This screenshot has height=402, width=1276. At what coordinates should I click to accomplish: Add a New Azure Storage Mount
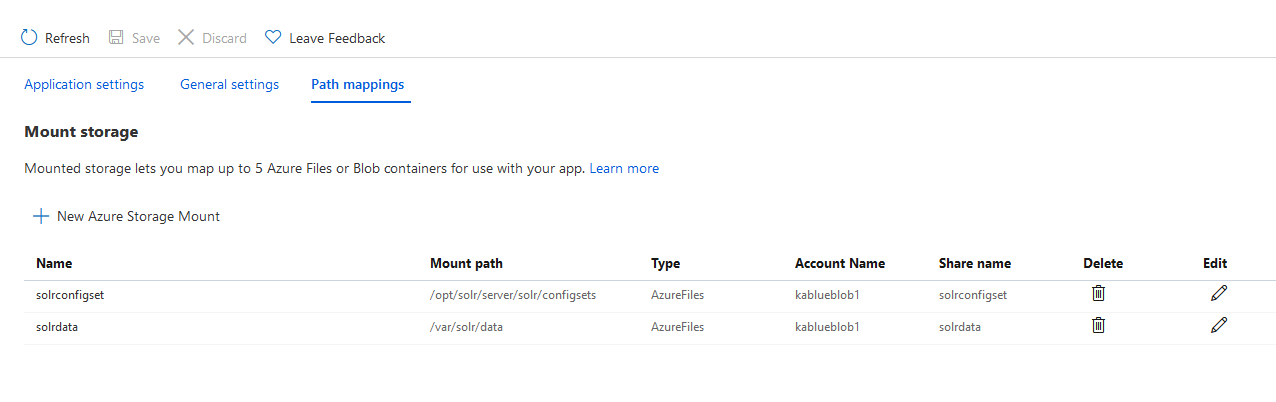(127, 216)
